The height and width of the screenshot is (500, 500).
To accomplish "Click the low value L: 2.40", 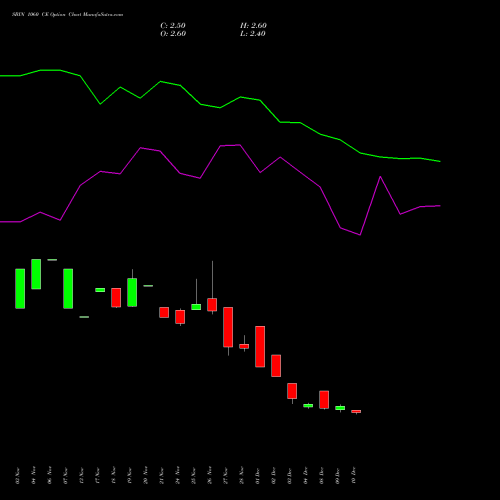I will coord(253,33).
